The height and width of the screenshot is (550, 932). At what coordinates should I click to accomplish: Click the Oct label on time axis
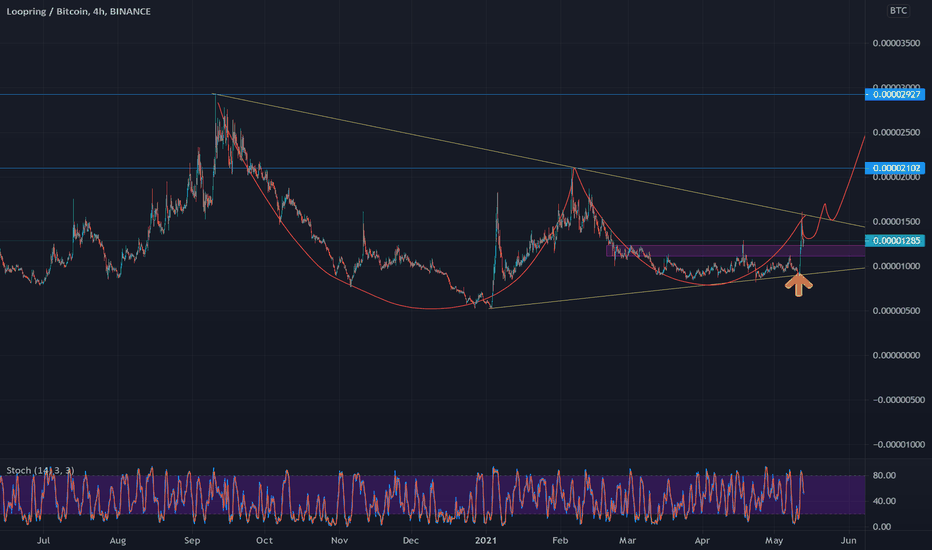tap(265, 540)
